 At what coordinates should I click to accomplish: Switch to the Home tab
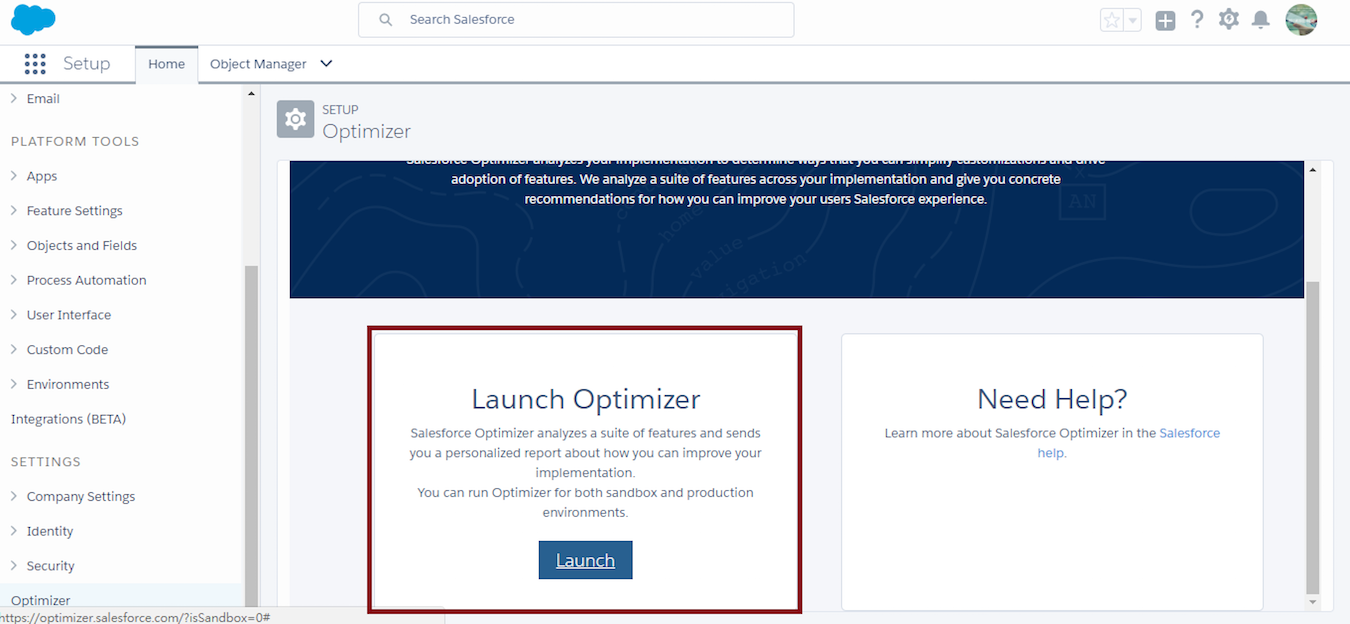166,64
